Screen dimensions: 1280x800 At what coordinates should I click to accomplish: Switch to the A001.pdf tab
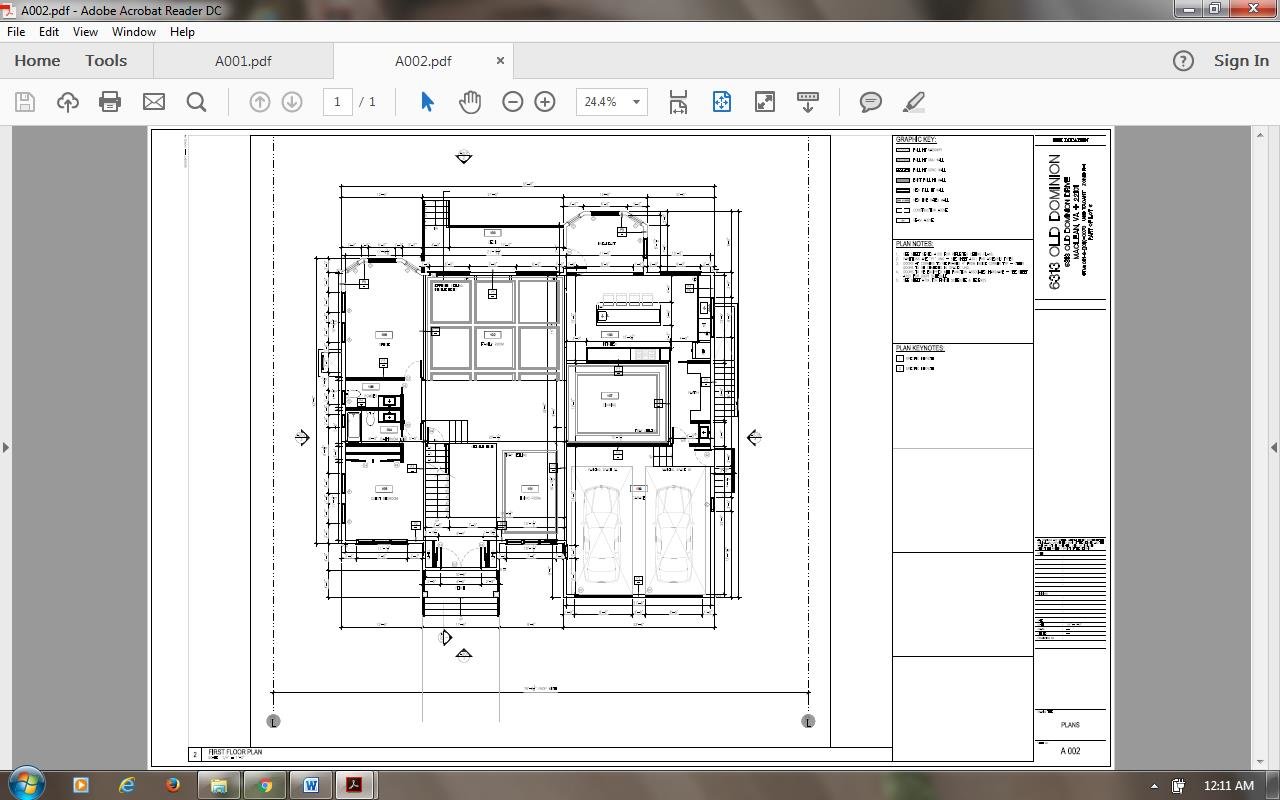click(243, 61)
